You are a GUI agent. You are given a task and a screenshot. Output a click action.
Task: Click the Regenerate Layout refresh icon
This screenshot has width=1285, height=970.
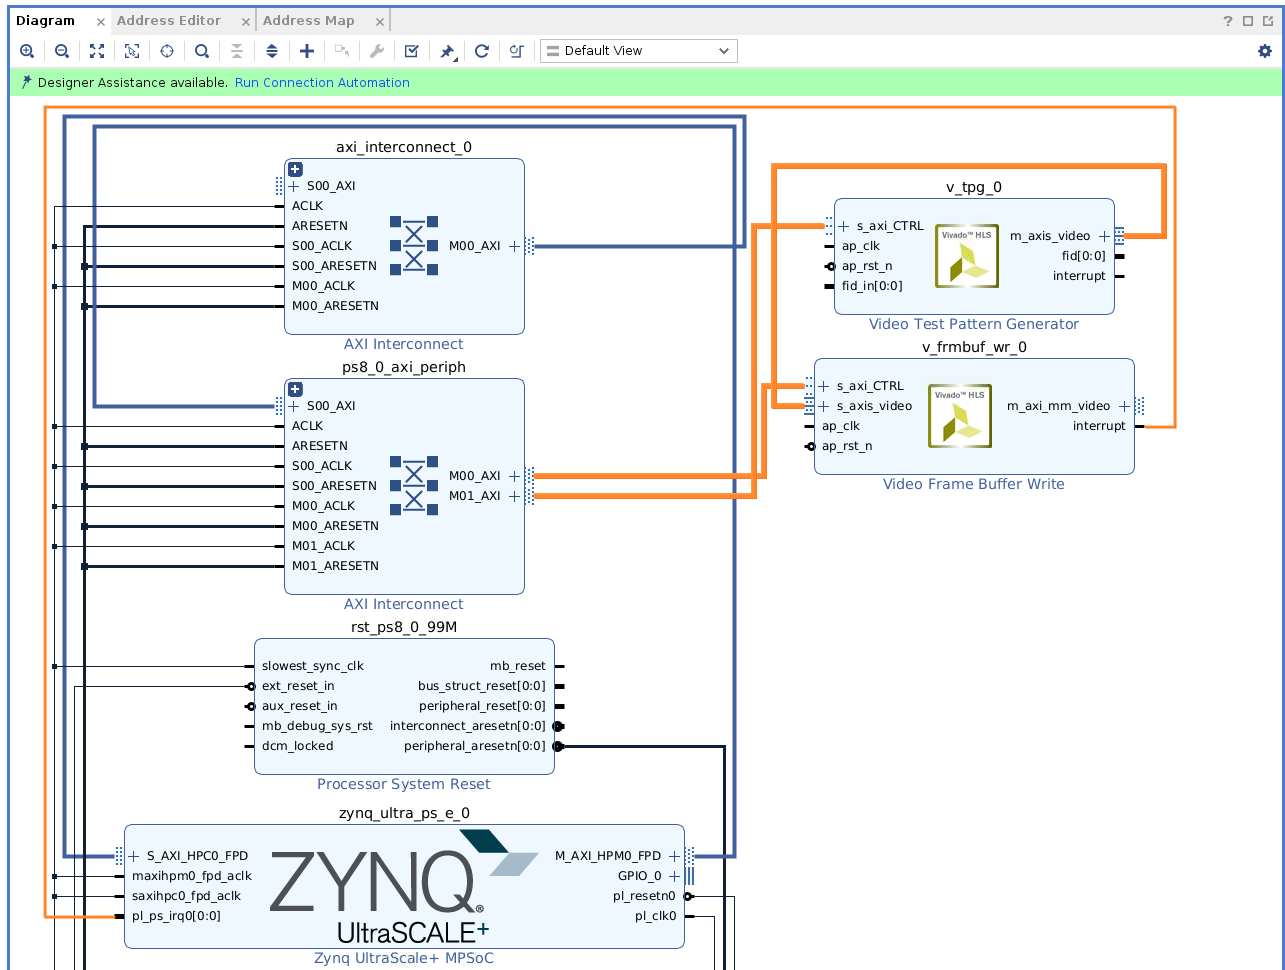(x=482, y=51)
